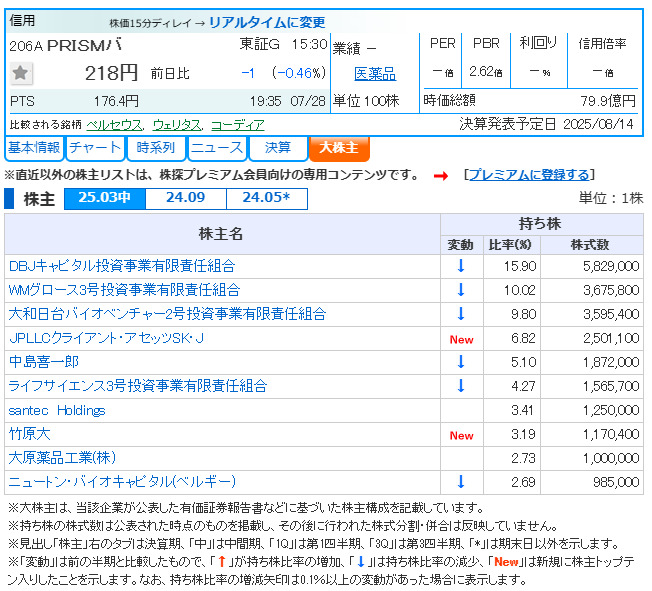
Task: Open shareholder santec Holdings
Action: (x=57, y=410)
